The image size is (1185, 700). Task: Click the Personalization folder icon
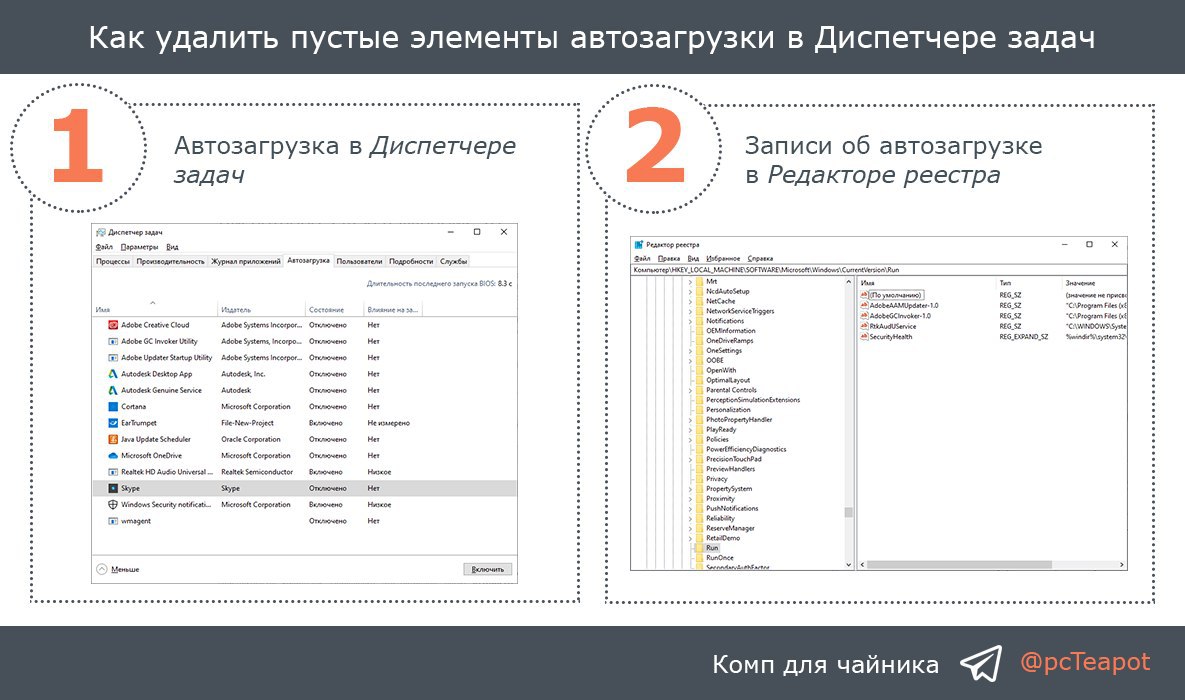click(x=699, y=410)
